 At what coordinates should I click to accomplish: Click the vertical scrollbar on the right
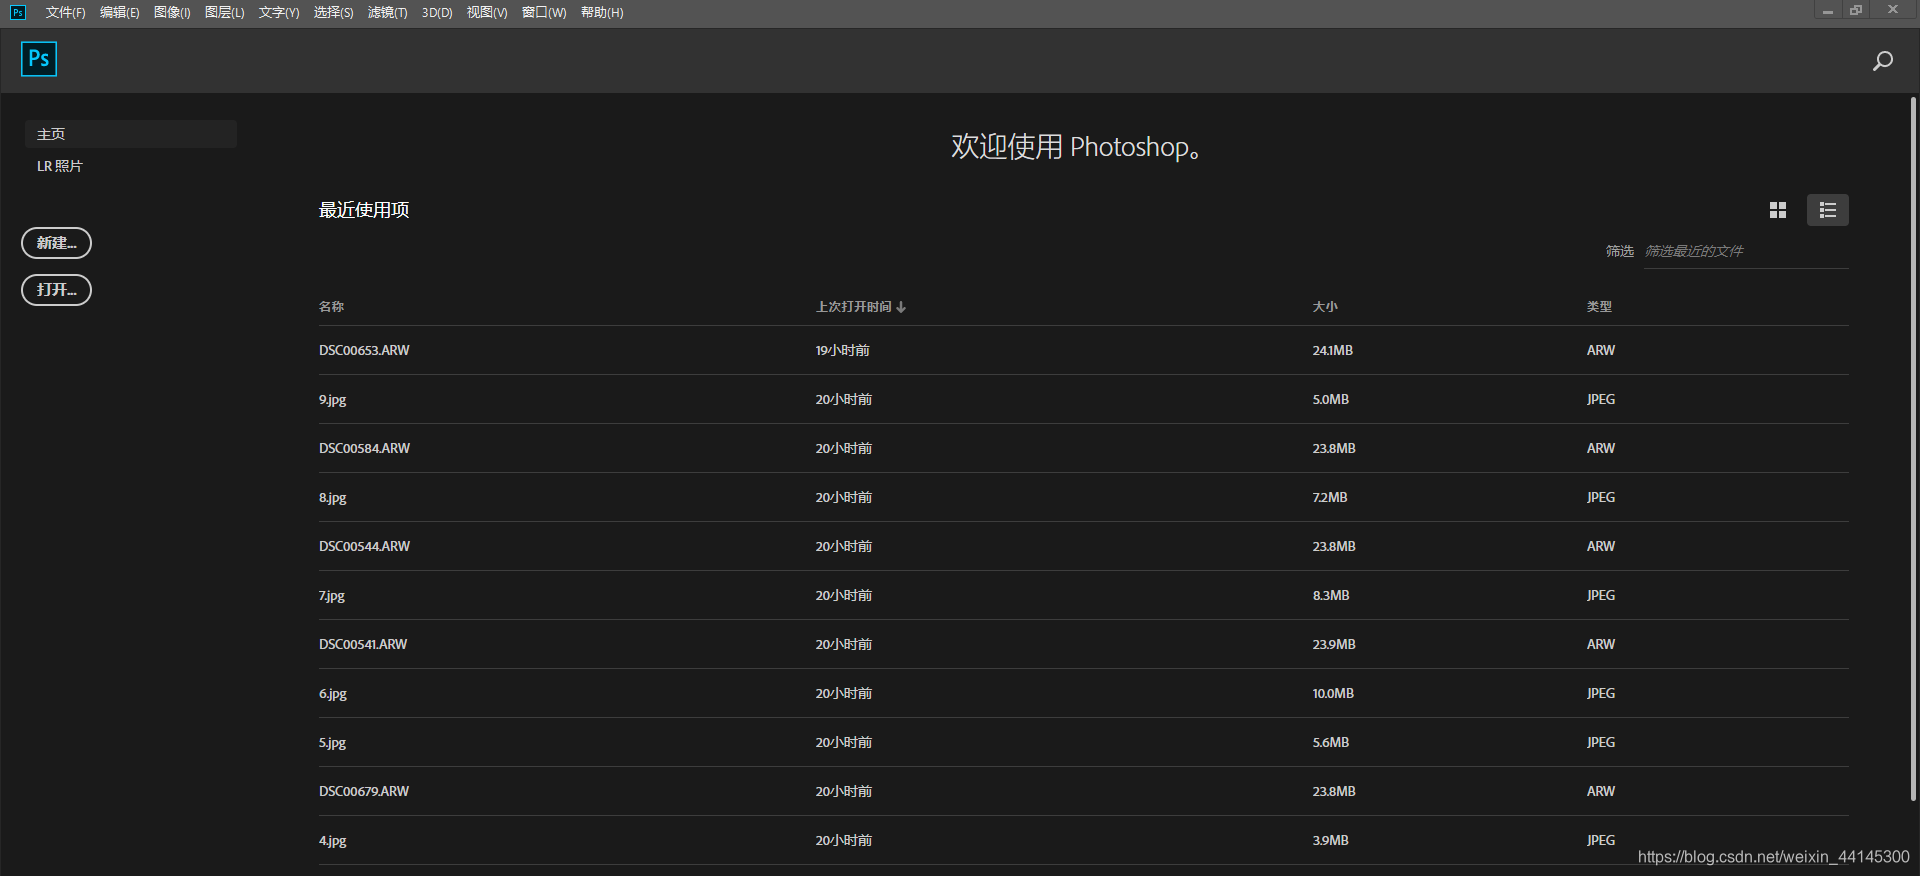click(x=1913, y=449)
